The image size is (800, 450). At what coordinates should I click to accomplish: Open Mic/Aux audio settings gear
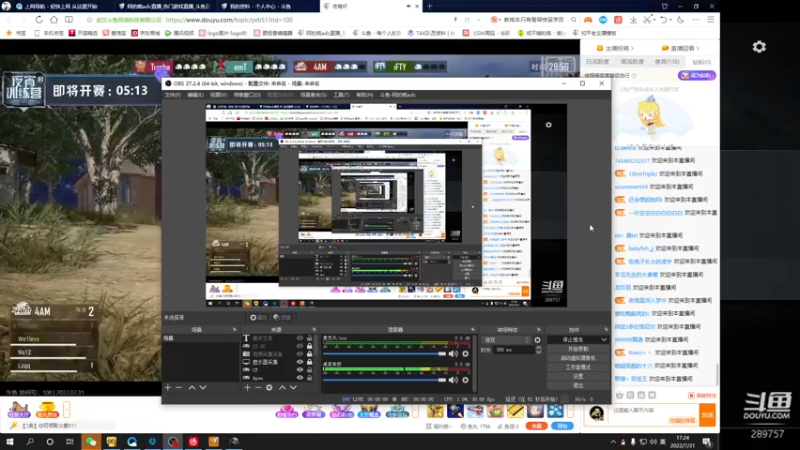[x=465, y=354]
